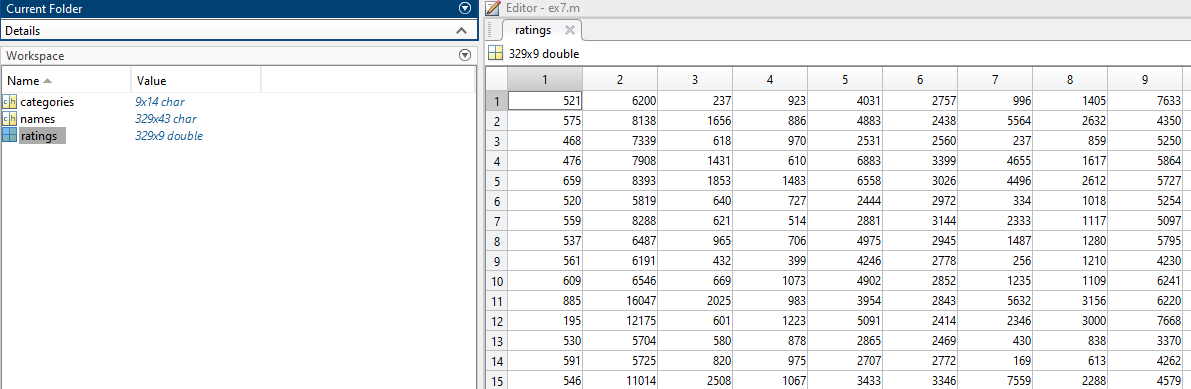Viewport: 1191px width, 389px height.
Task: Click the 9x14 char value of categories
Action: (160, 101)
